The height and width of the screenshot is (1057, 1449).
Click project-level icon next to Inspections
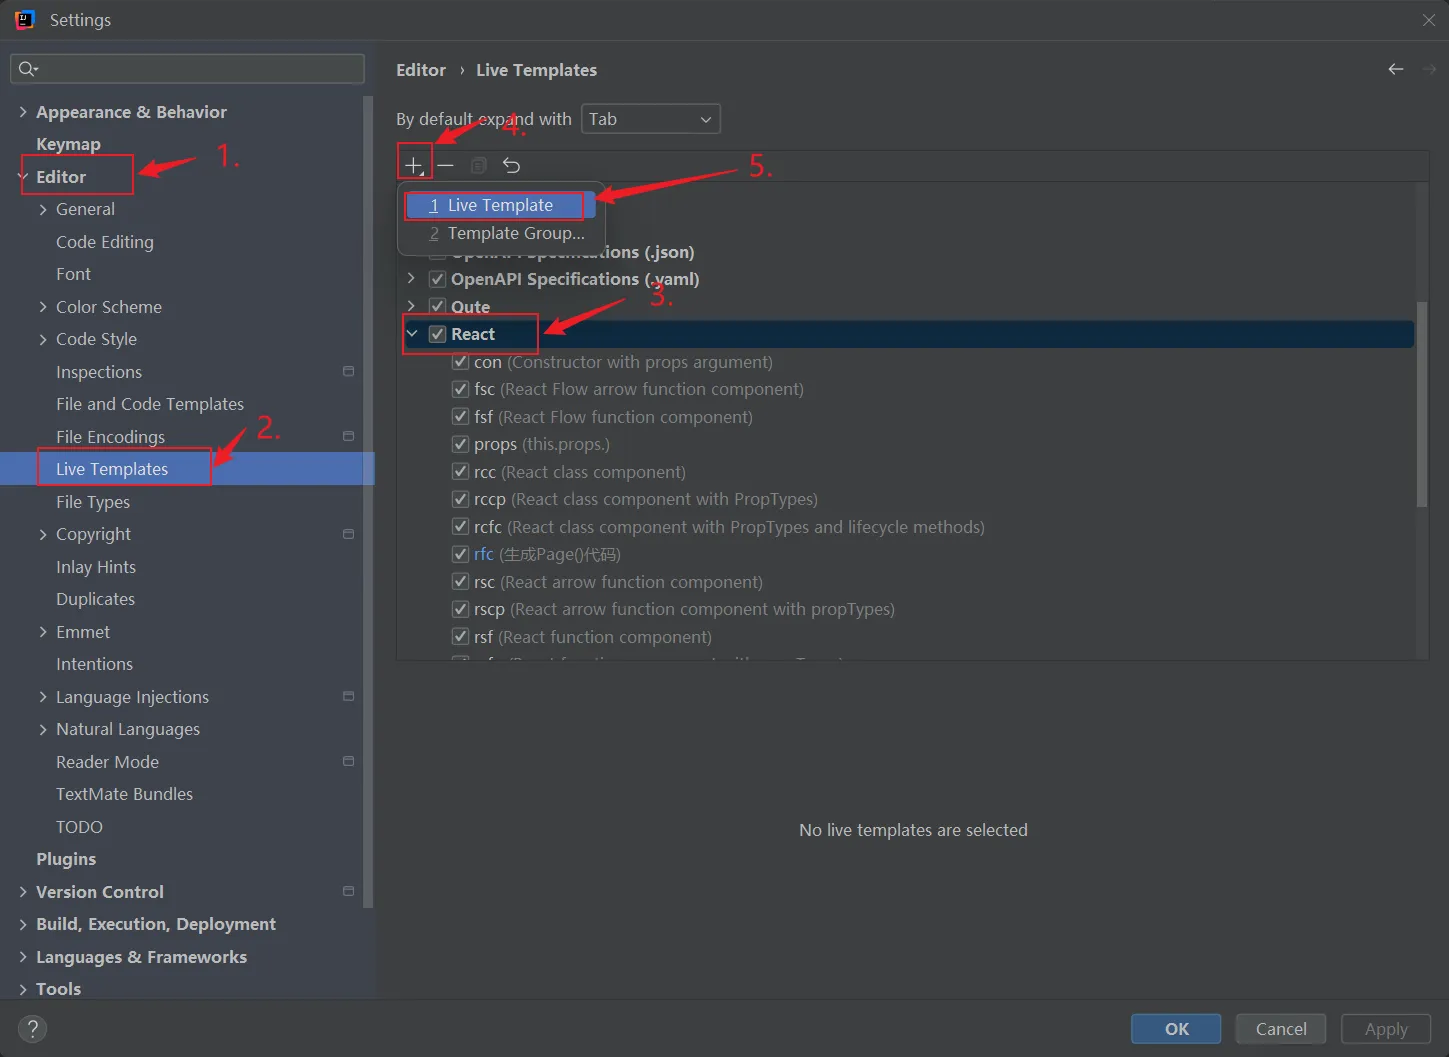[x=348, y=371]
